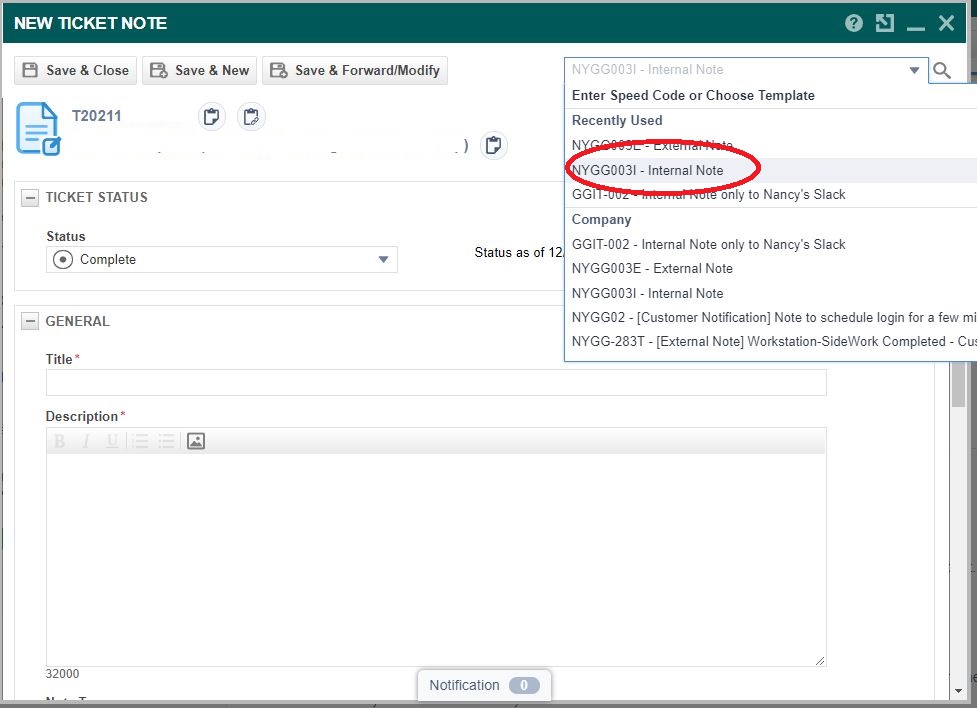
Task: Toggle bold formatting in Description editor
Action: (60, 441)
